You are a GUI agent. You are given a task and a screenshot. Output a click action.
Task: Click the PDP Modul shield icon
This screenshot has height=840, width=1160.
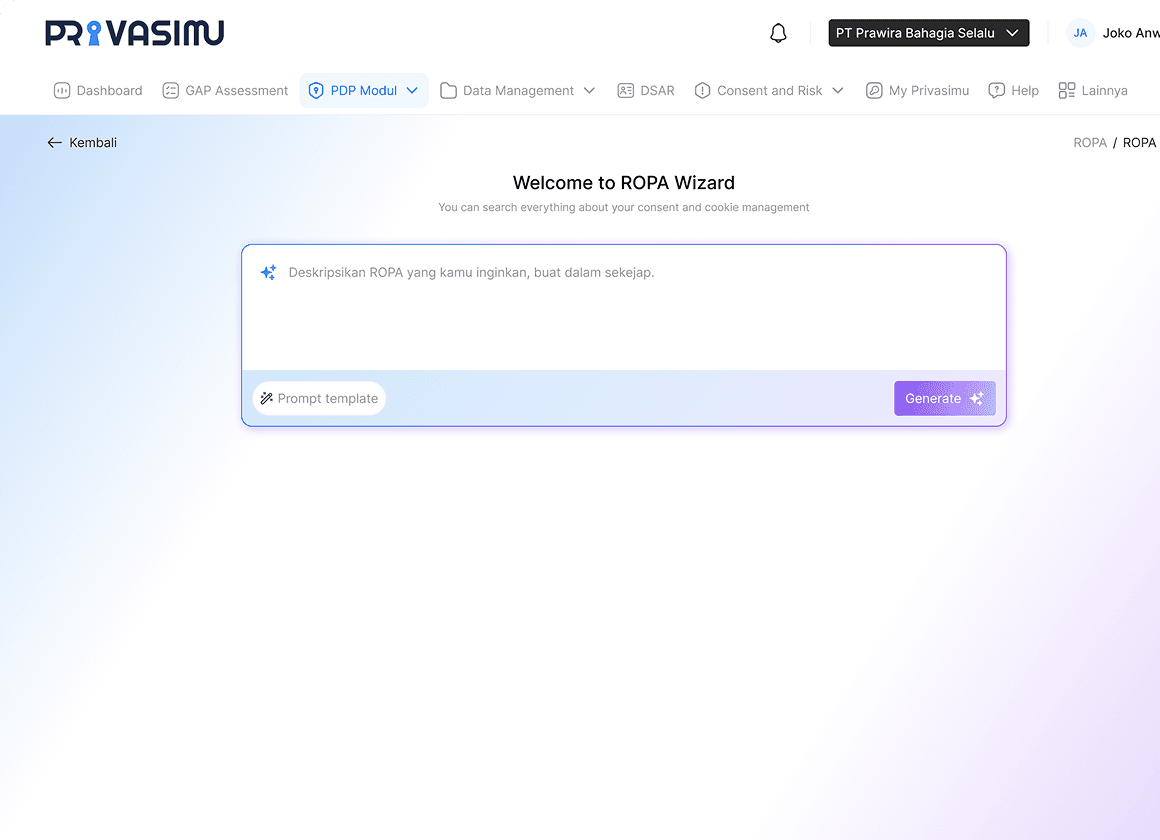click(x=316, y=90)
